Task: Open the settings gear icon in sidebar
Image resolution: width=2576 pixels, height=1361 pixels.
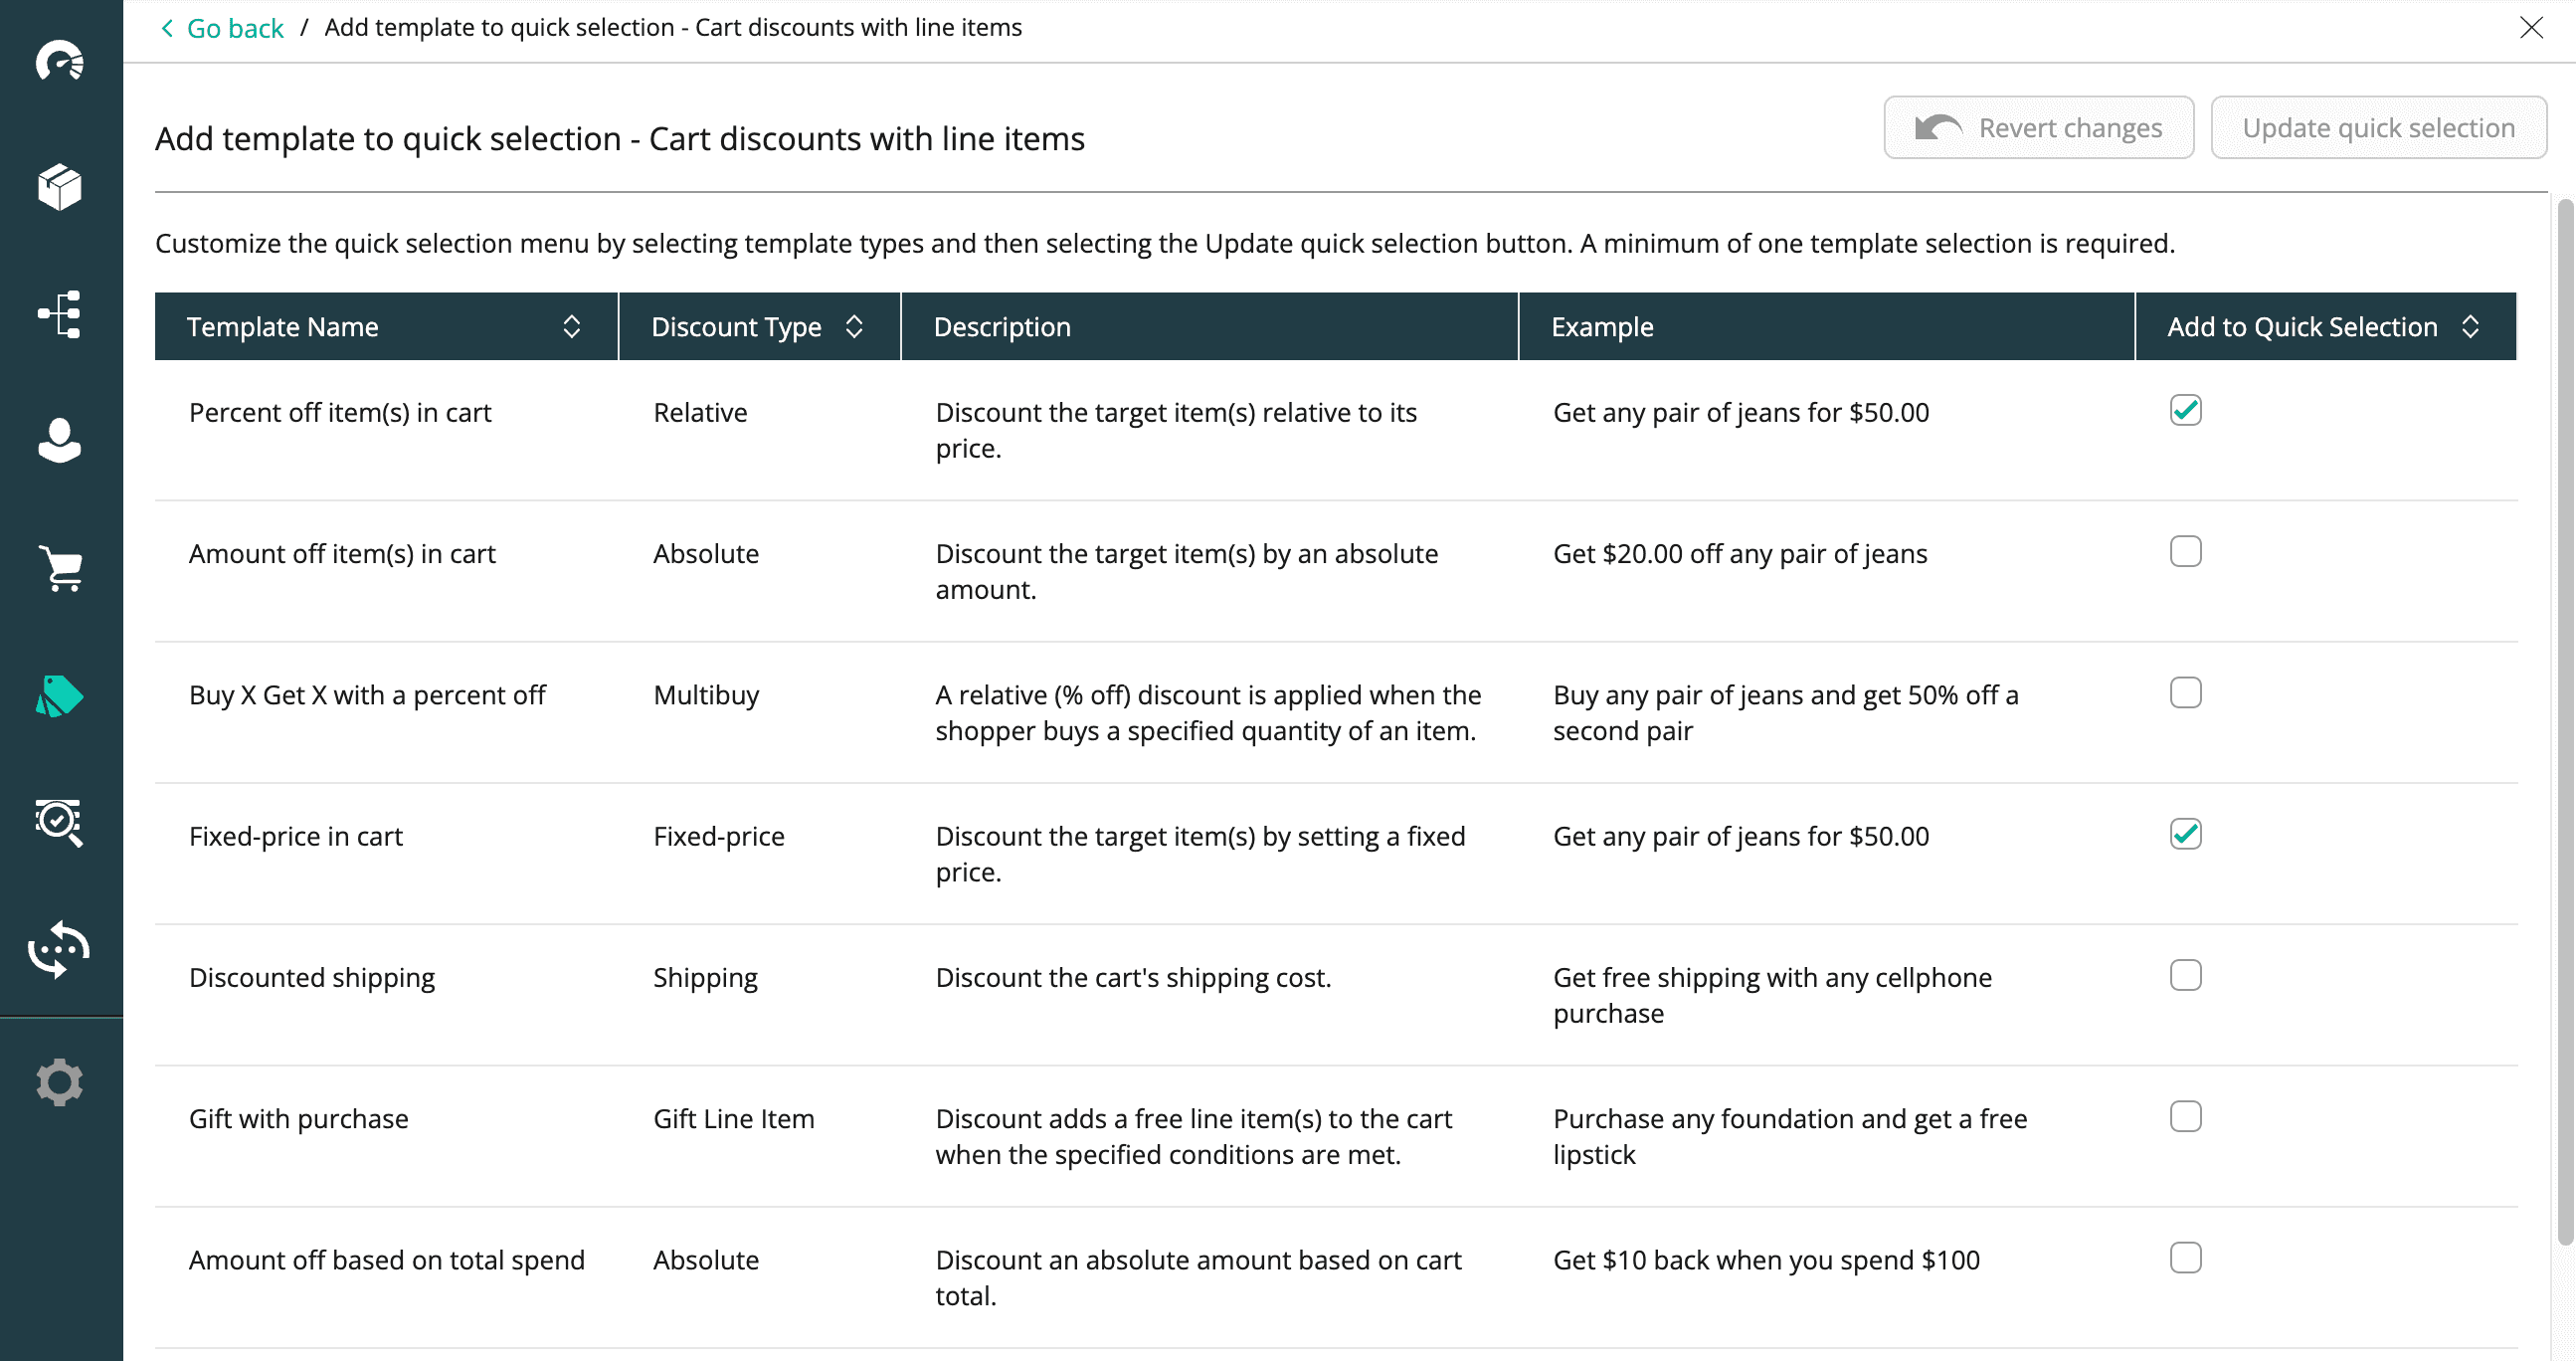Action: point(60,1082)
